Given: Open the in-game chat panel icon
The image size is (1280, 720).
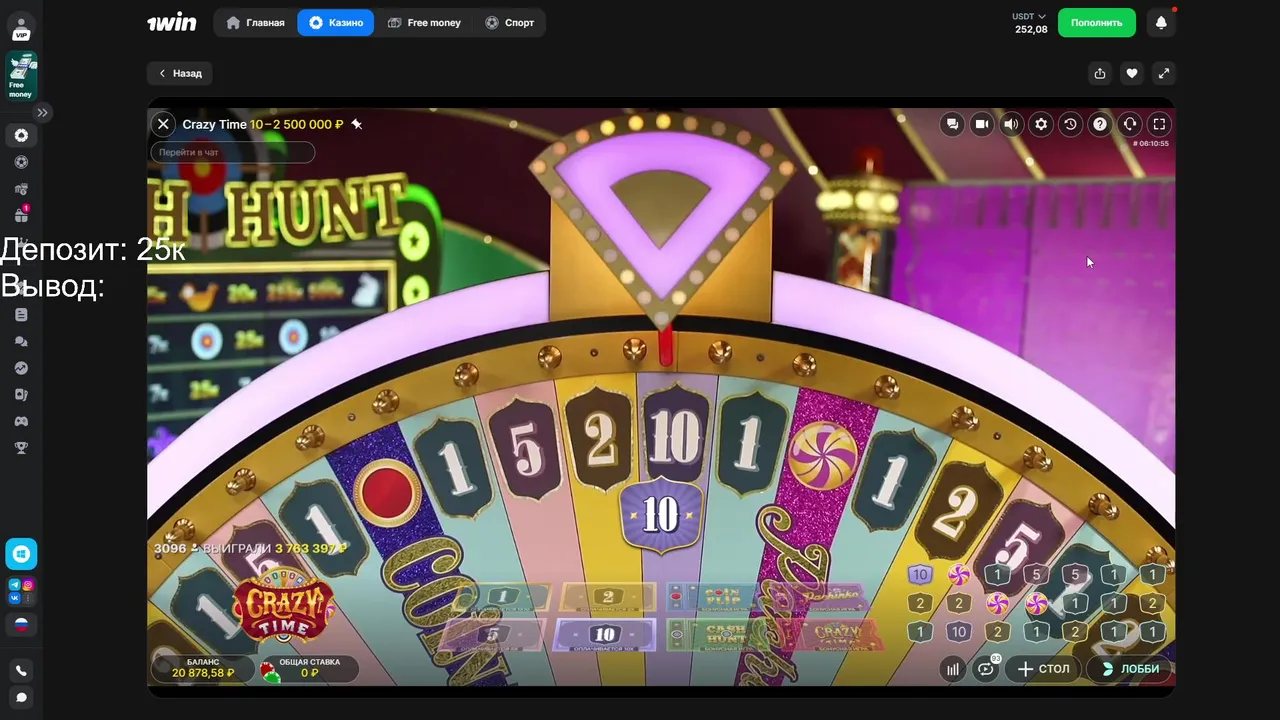Looking at the screenshot, I should click(x=952, y=124).
